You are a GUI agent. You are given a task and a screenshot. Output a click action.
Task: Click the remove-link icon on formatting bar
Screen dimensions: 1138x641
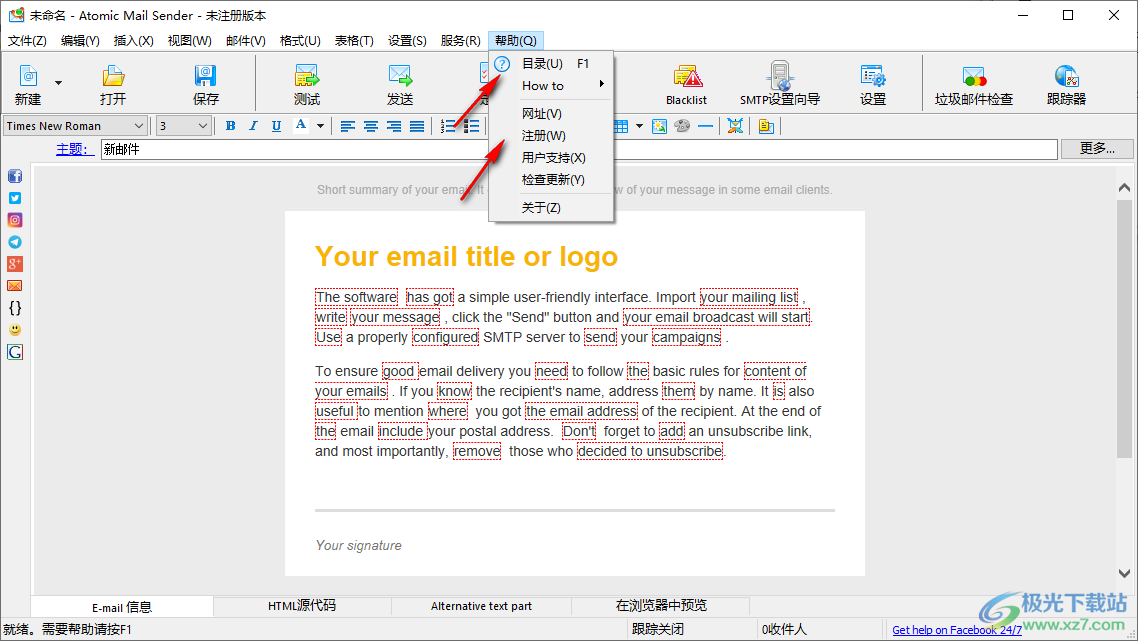[x=735, y=126]
